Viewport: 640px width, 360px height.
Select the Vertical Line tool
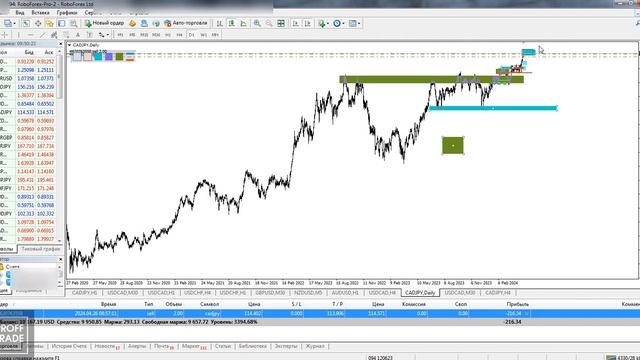tap(18, 35)
